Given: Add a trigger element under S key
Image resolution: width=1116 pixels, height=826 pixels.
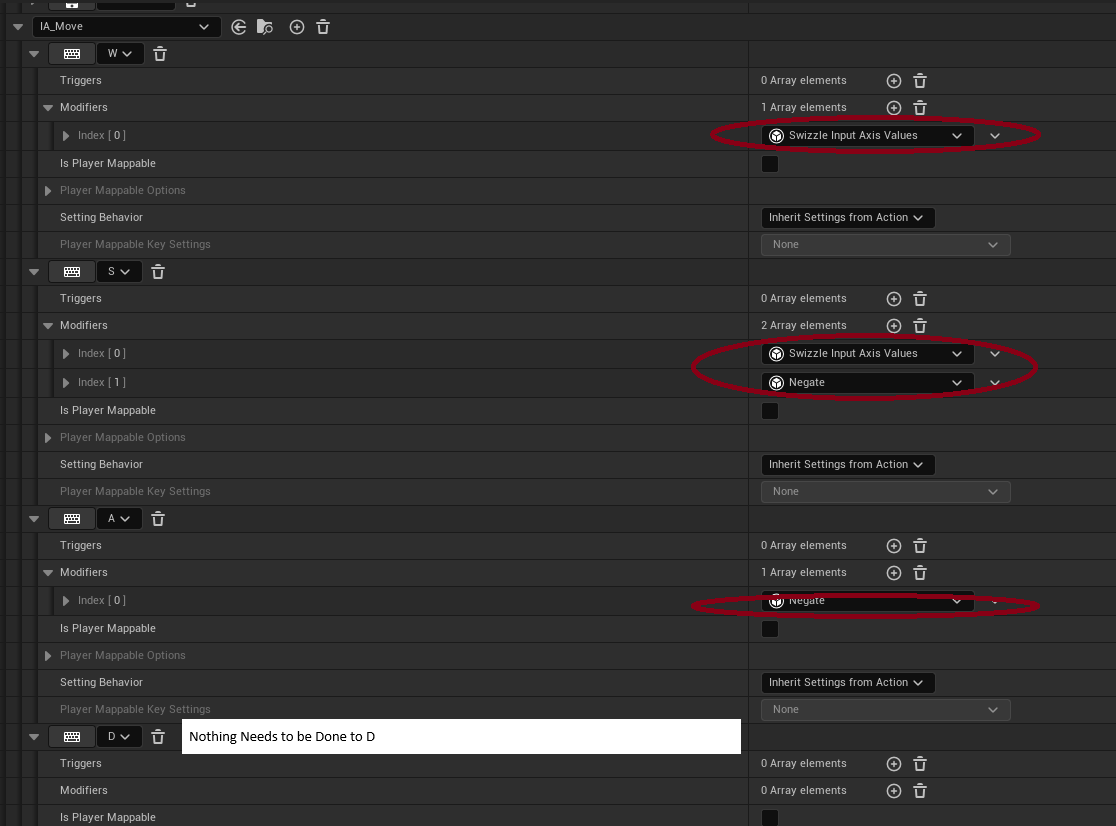Looking at the screenshot, I should (x=894, y=299).
